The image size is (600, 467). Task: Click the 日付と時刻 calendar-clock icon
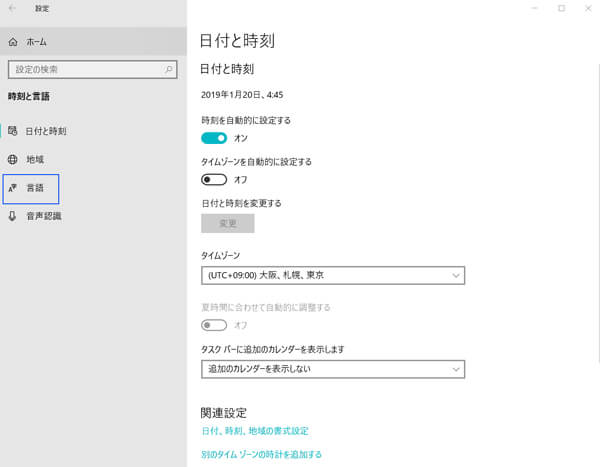coord(13,131)
